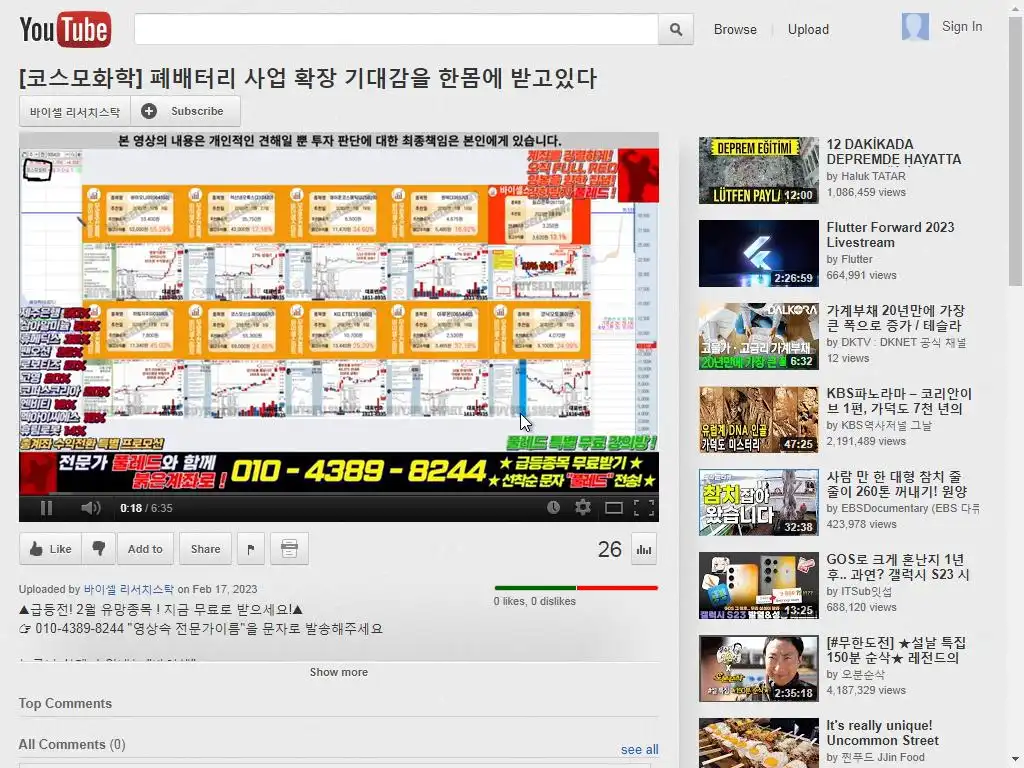Image resolution: width=1024 pixels, height=768 pixels.
Task: Click title 12 DAKİKADA DEPREMDE HAYATTA
Action: click(x=893, y=152)
